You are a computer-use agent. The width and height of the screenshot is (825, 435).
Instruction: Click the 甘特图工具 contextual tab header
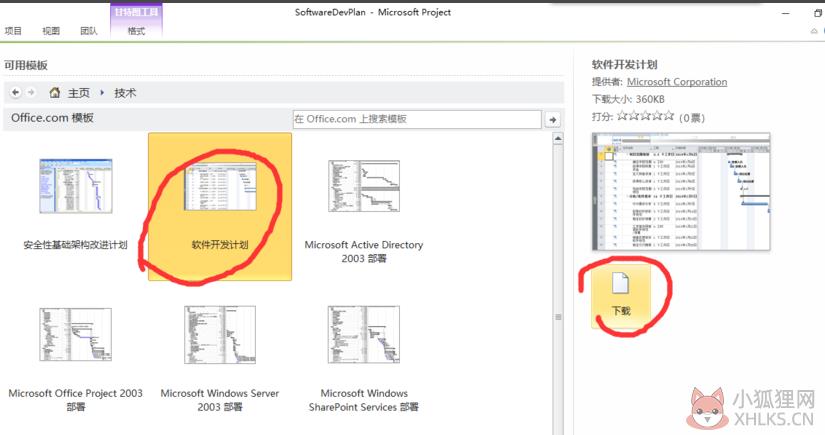coord(136,12)
